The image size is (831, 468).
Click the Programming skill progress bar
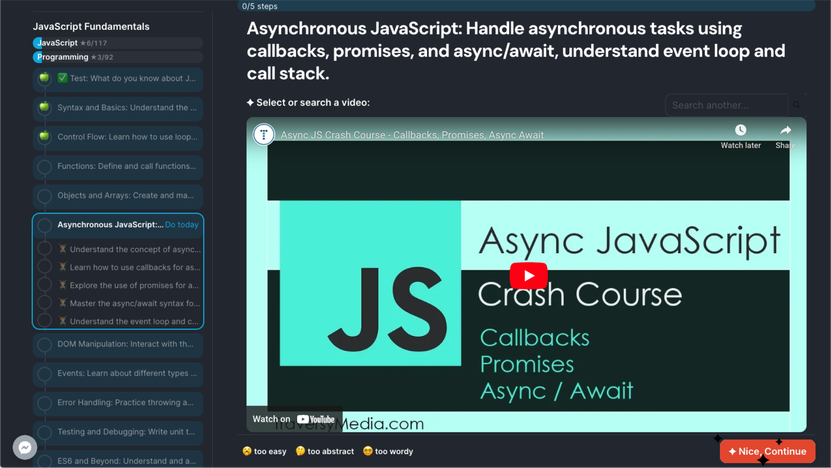pyautogui.click(x=118, y=57)
